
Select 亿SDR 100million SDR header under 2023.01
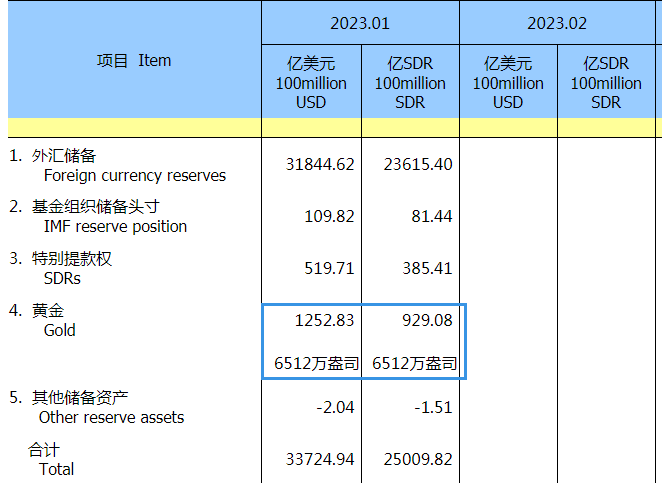[x=410, y=82]
